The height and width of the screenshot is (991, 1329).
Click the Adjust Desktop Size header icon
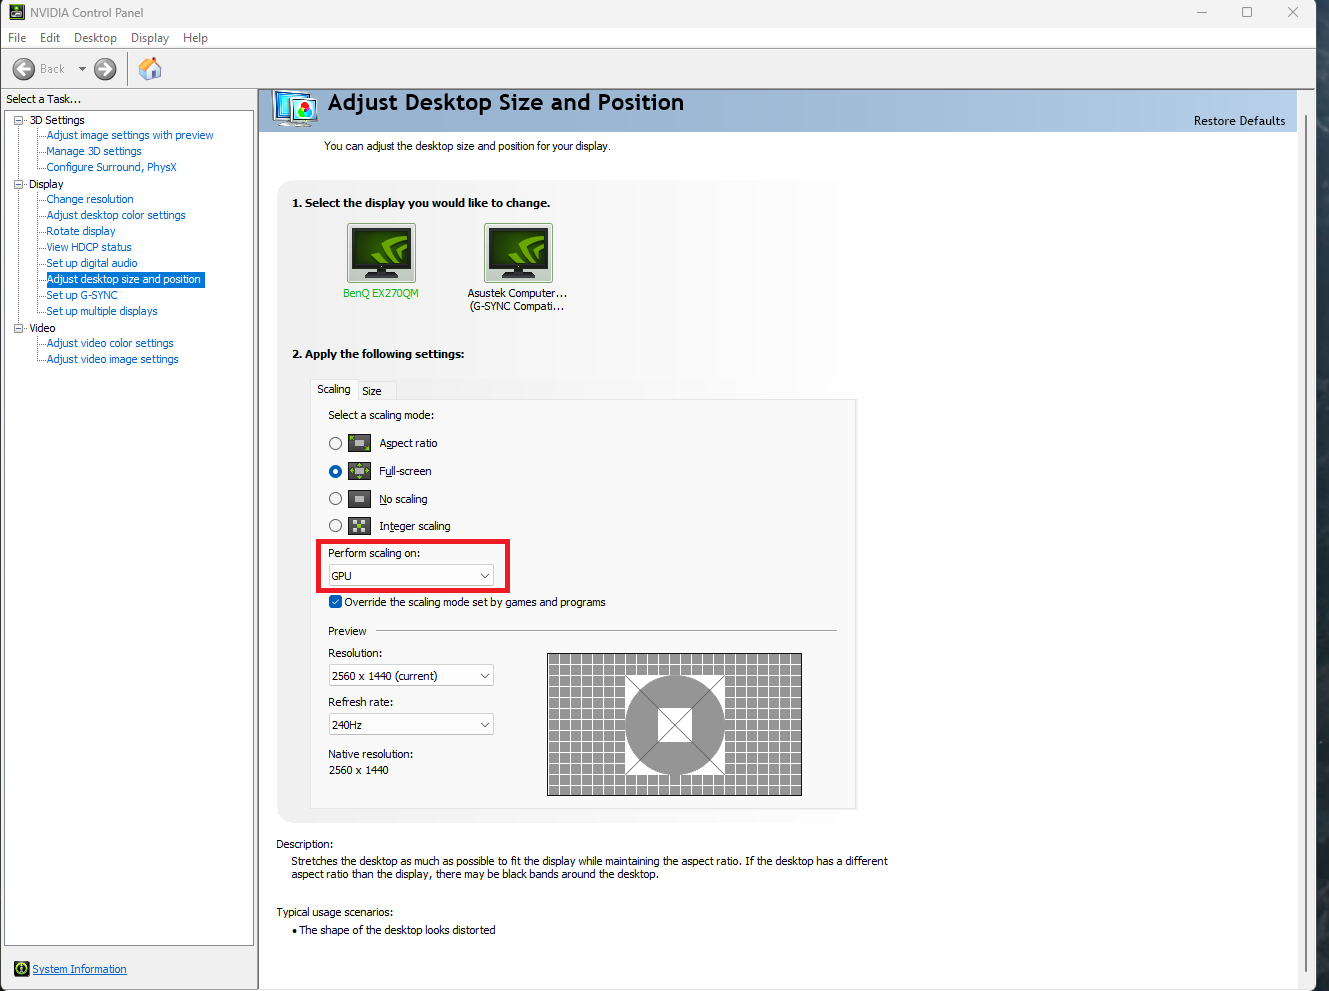(x=296, y=109)
